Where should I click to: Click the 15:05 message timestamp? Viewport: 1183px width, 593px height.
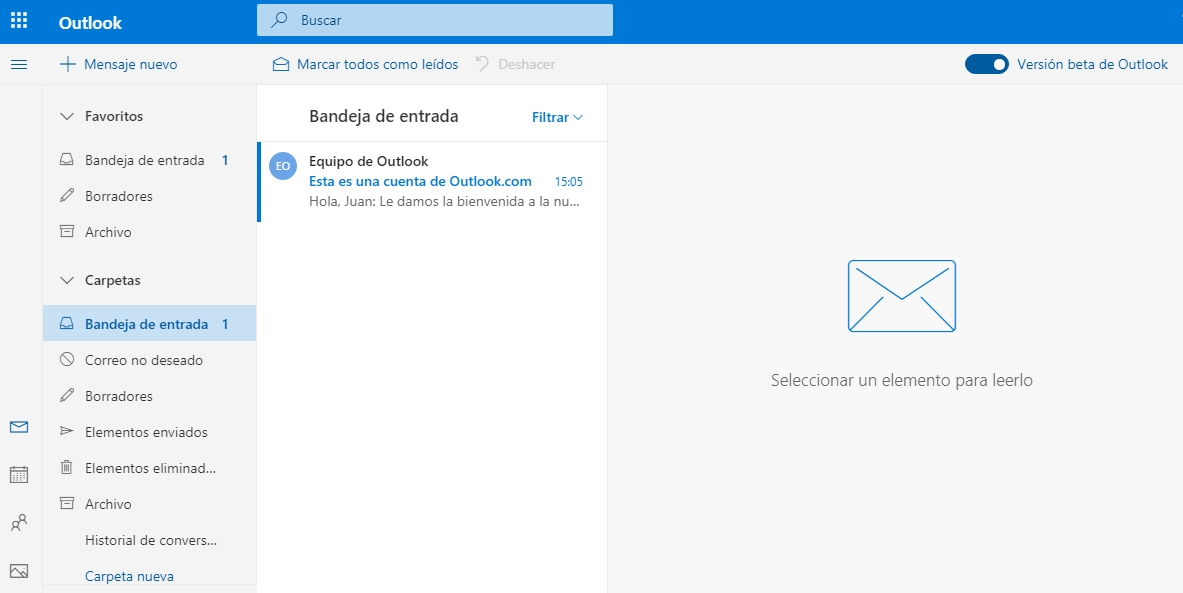point(569,182)
